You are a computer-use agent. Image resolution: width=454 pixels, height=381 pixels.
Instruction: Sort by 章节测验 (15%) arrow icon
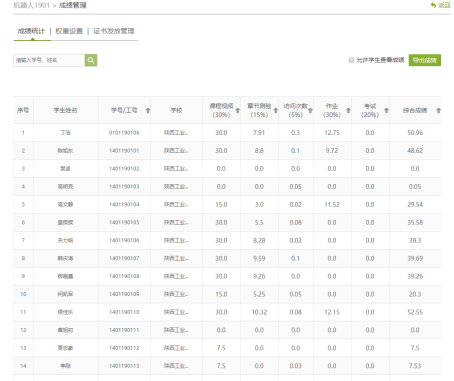[276, 110]
